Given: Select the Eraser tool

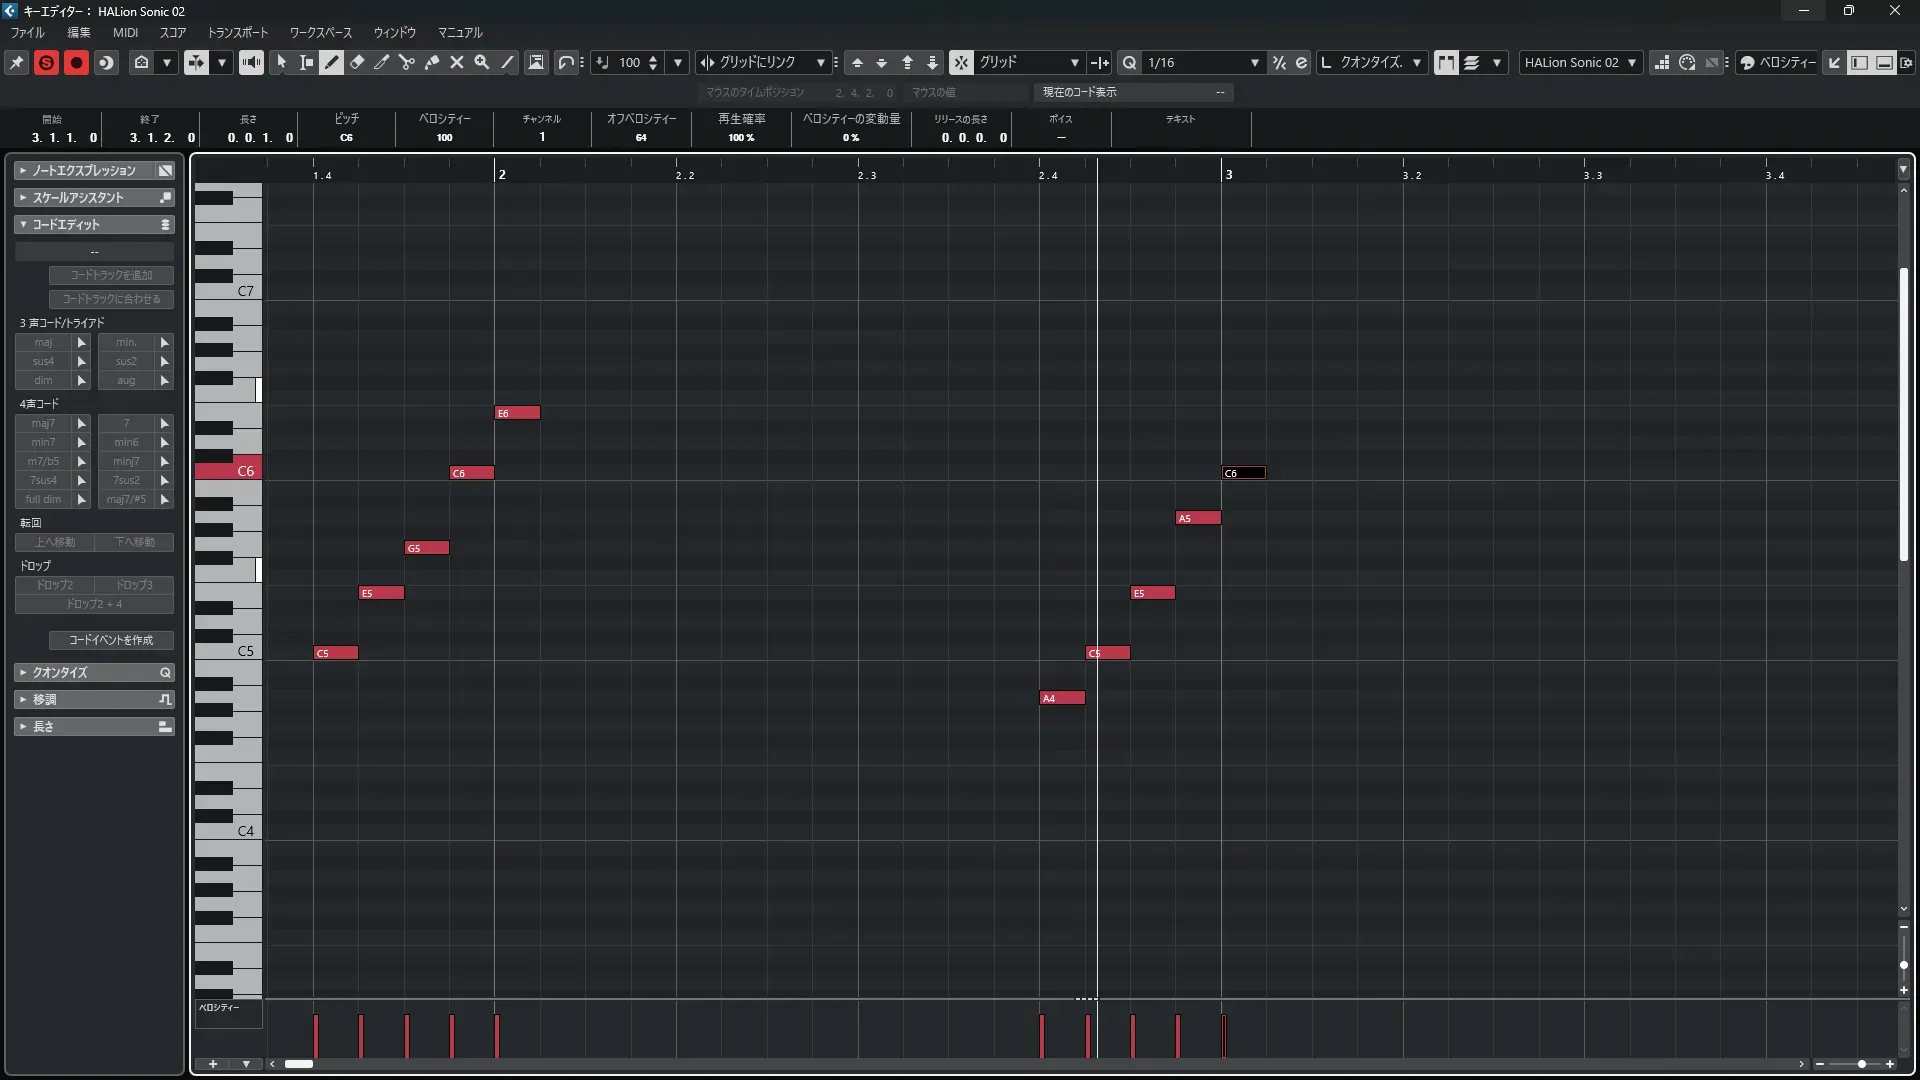Looking at the screenshot, I should (357, 62).
